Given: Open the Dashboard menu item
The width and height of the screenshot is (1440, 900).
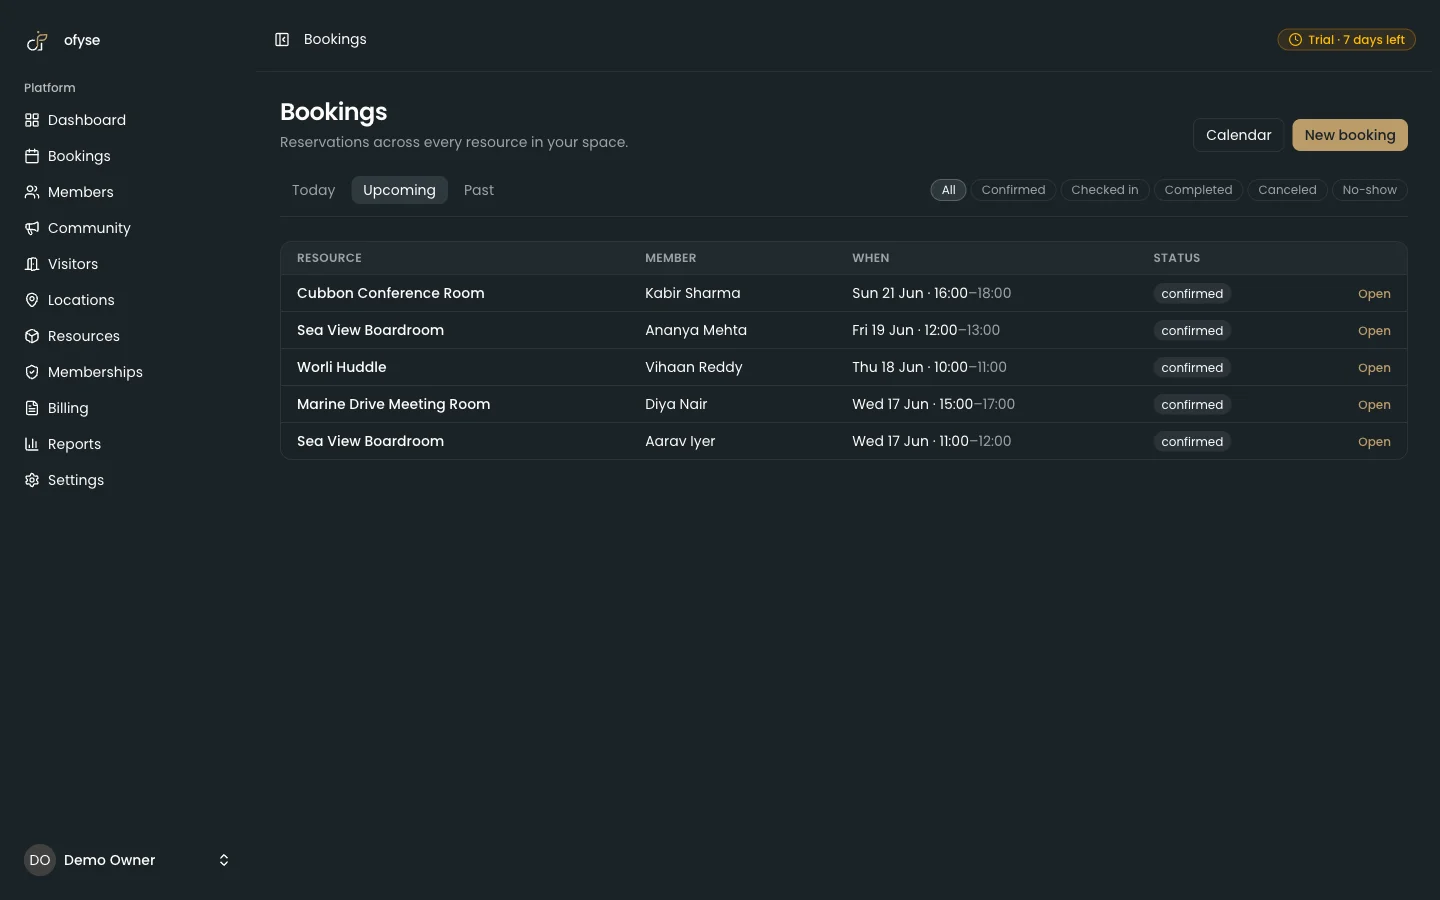Looking at the screenshot, I should tap(87, 120).
